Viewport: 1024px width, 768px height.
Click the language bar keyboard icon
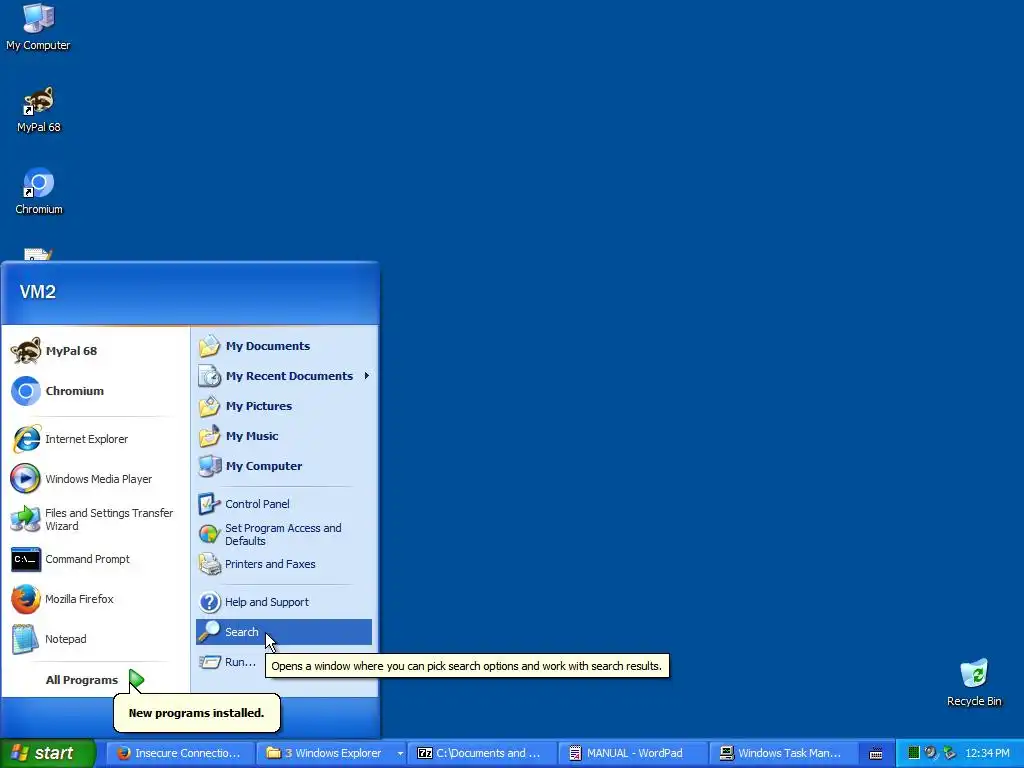coord(876,754)
